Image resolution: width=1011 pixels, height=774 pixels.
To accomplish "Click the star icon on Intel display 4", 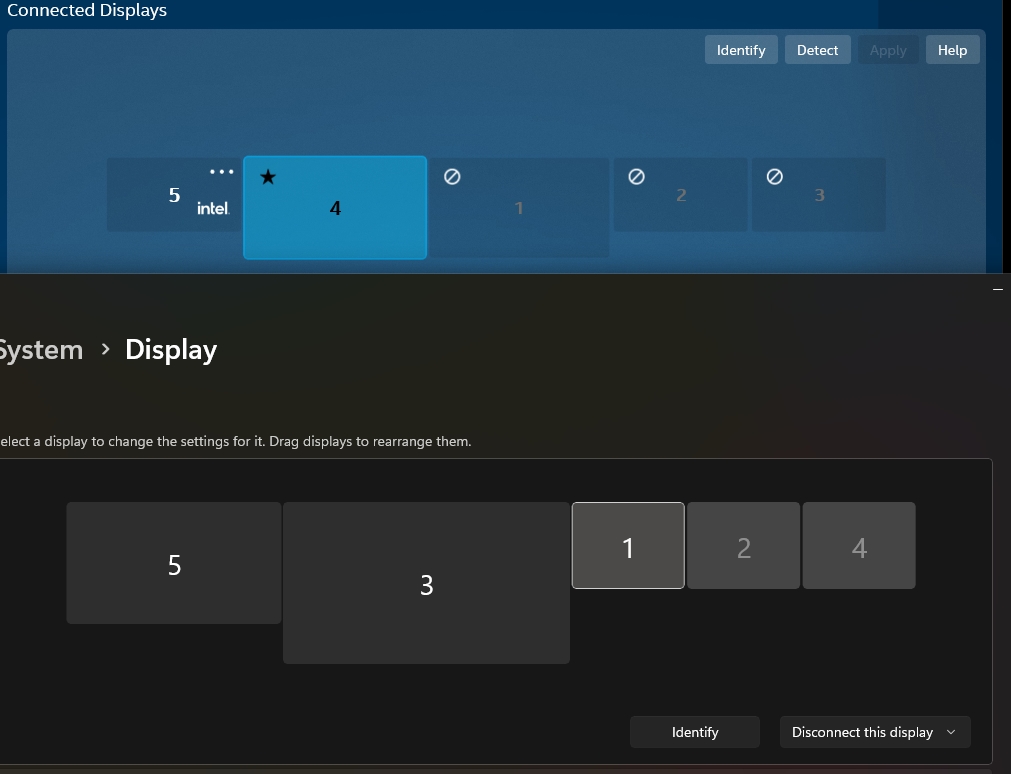I will click(x=267, y=177).
